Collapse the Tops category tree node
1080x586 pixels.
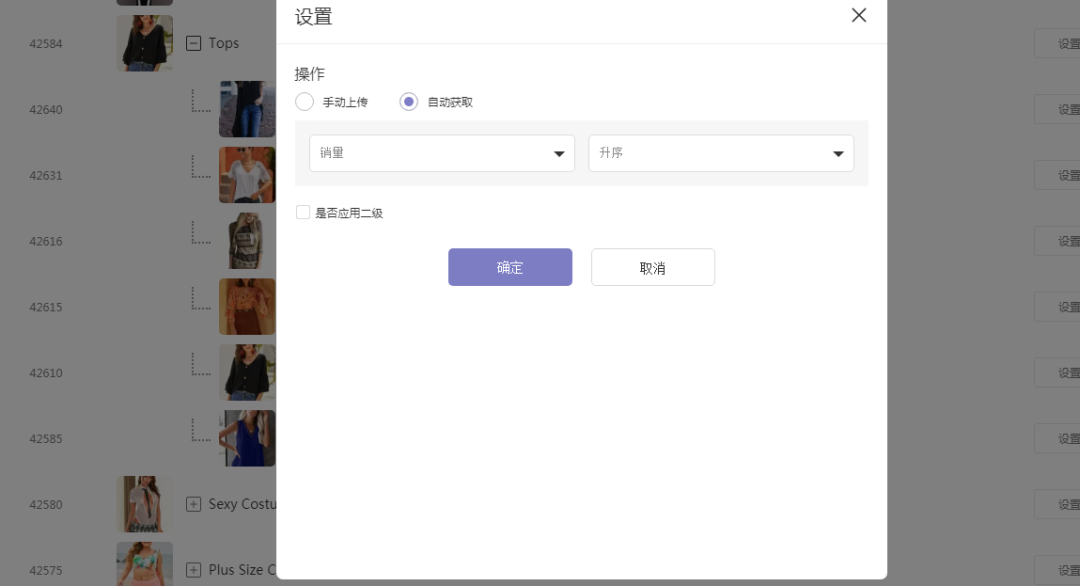[194, 43]
